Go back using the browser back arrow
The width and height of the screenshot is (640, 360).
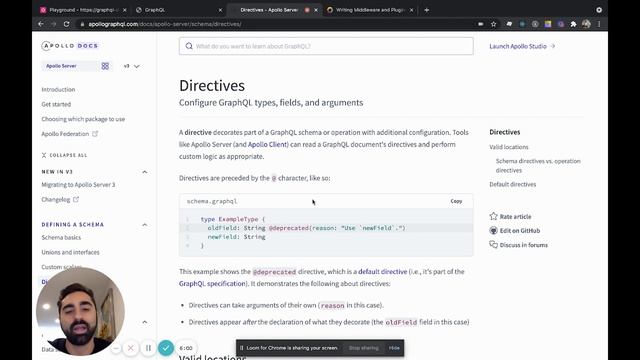pyautogui.click(x=41, y=24)
